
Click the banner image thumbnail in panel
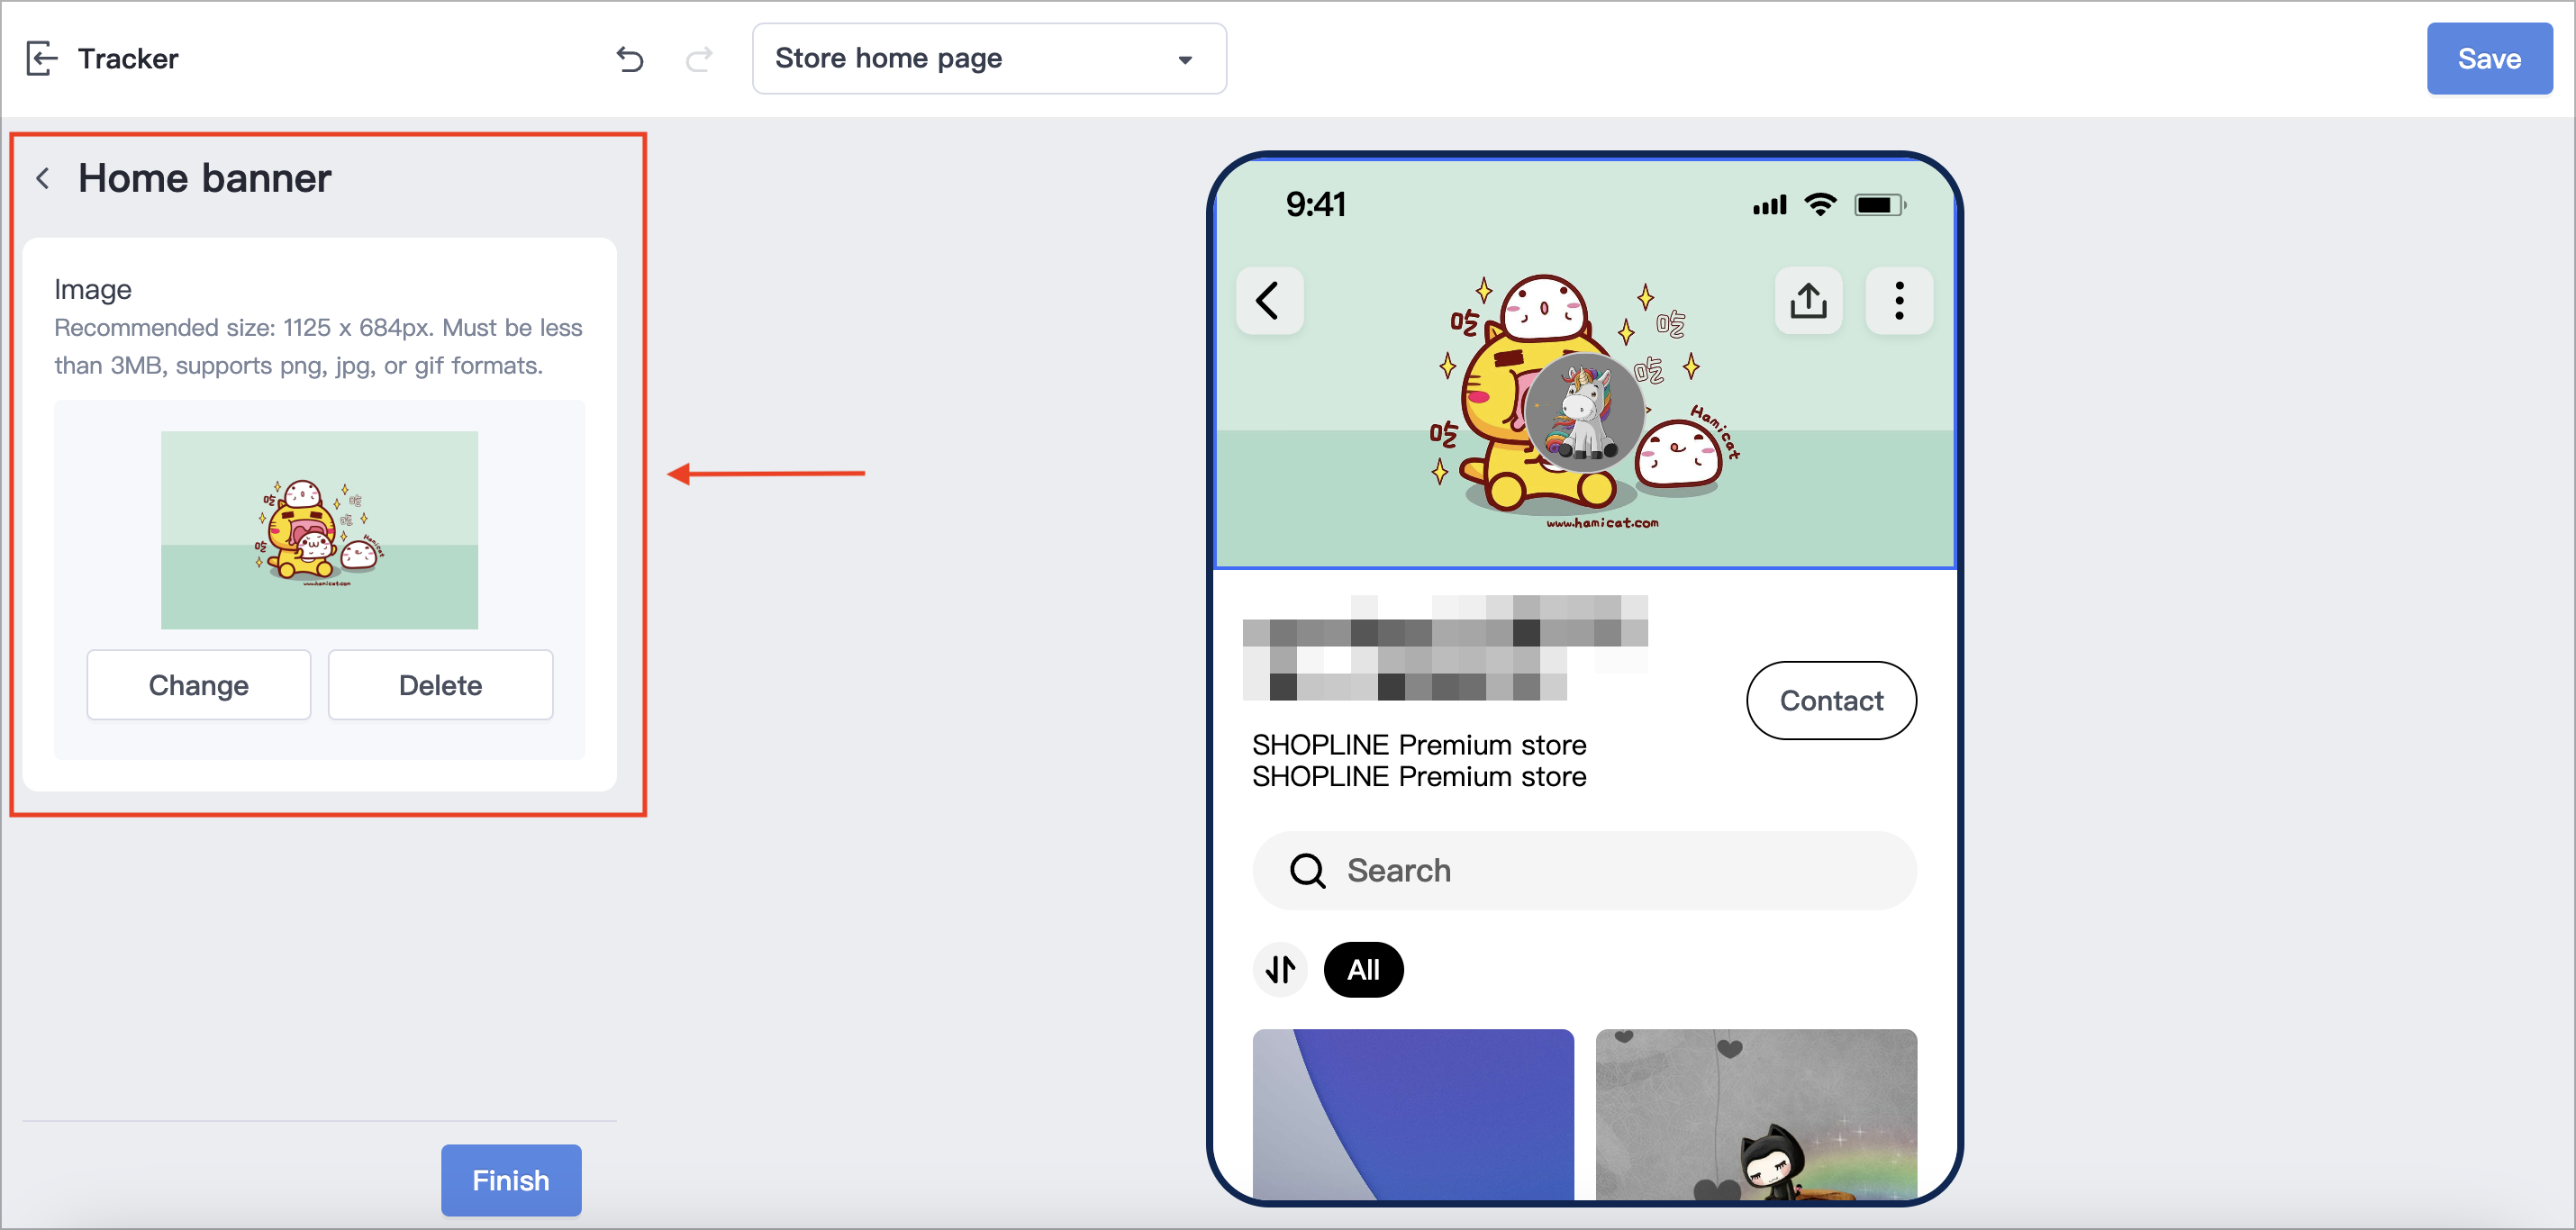(x=319, y=529)
